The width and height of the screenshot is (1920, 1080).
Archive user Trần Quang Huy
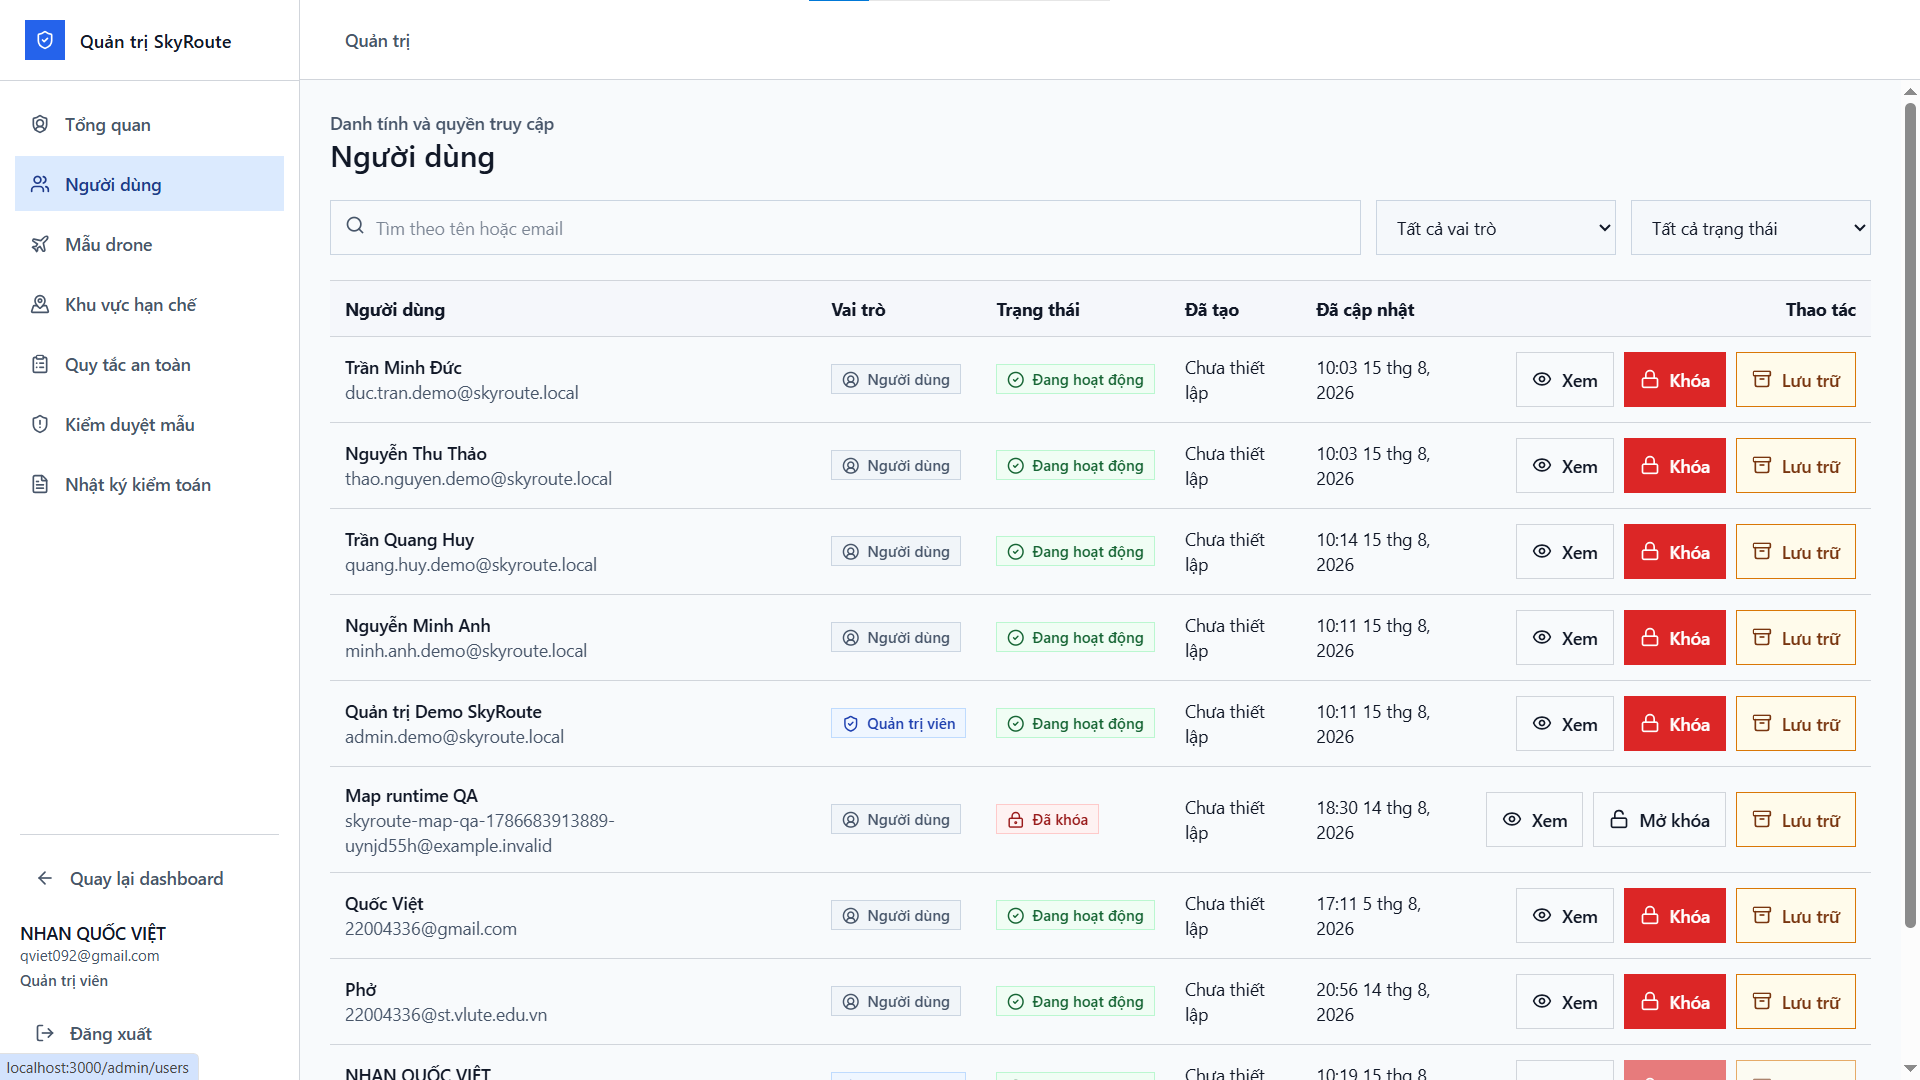[x=1795, y=552]
